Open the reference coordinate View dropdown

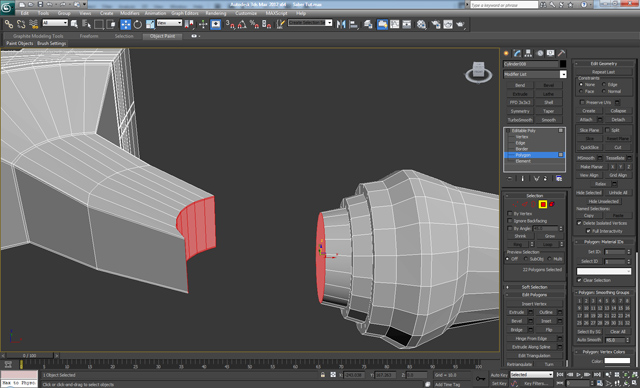coord(169,23)
